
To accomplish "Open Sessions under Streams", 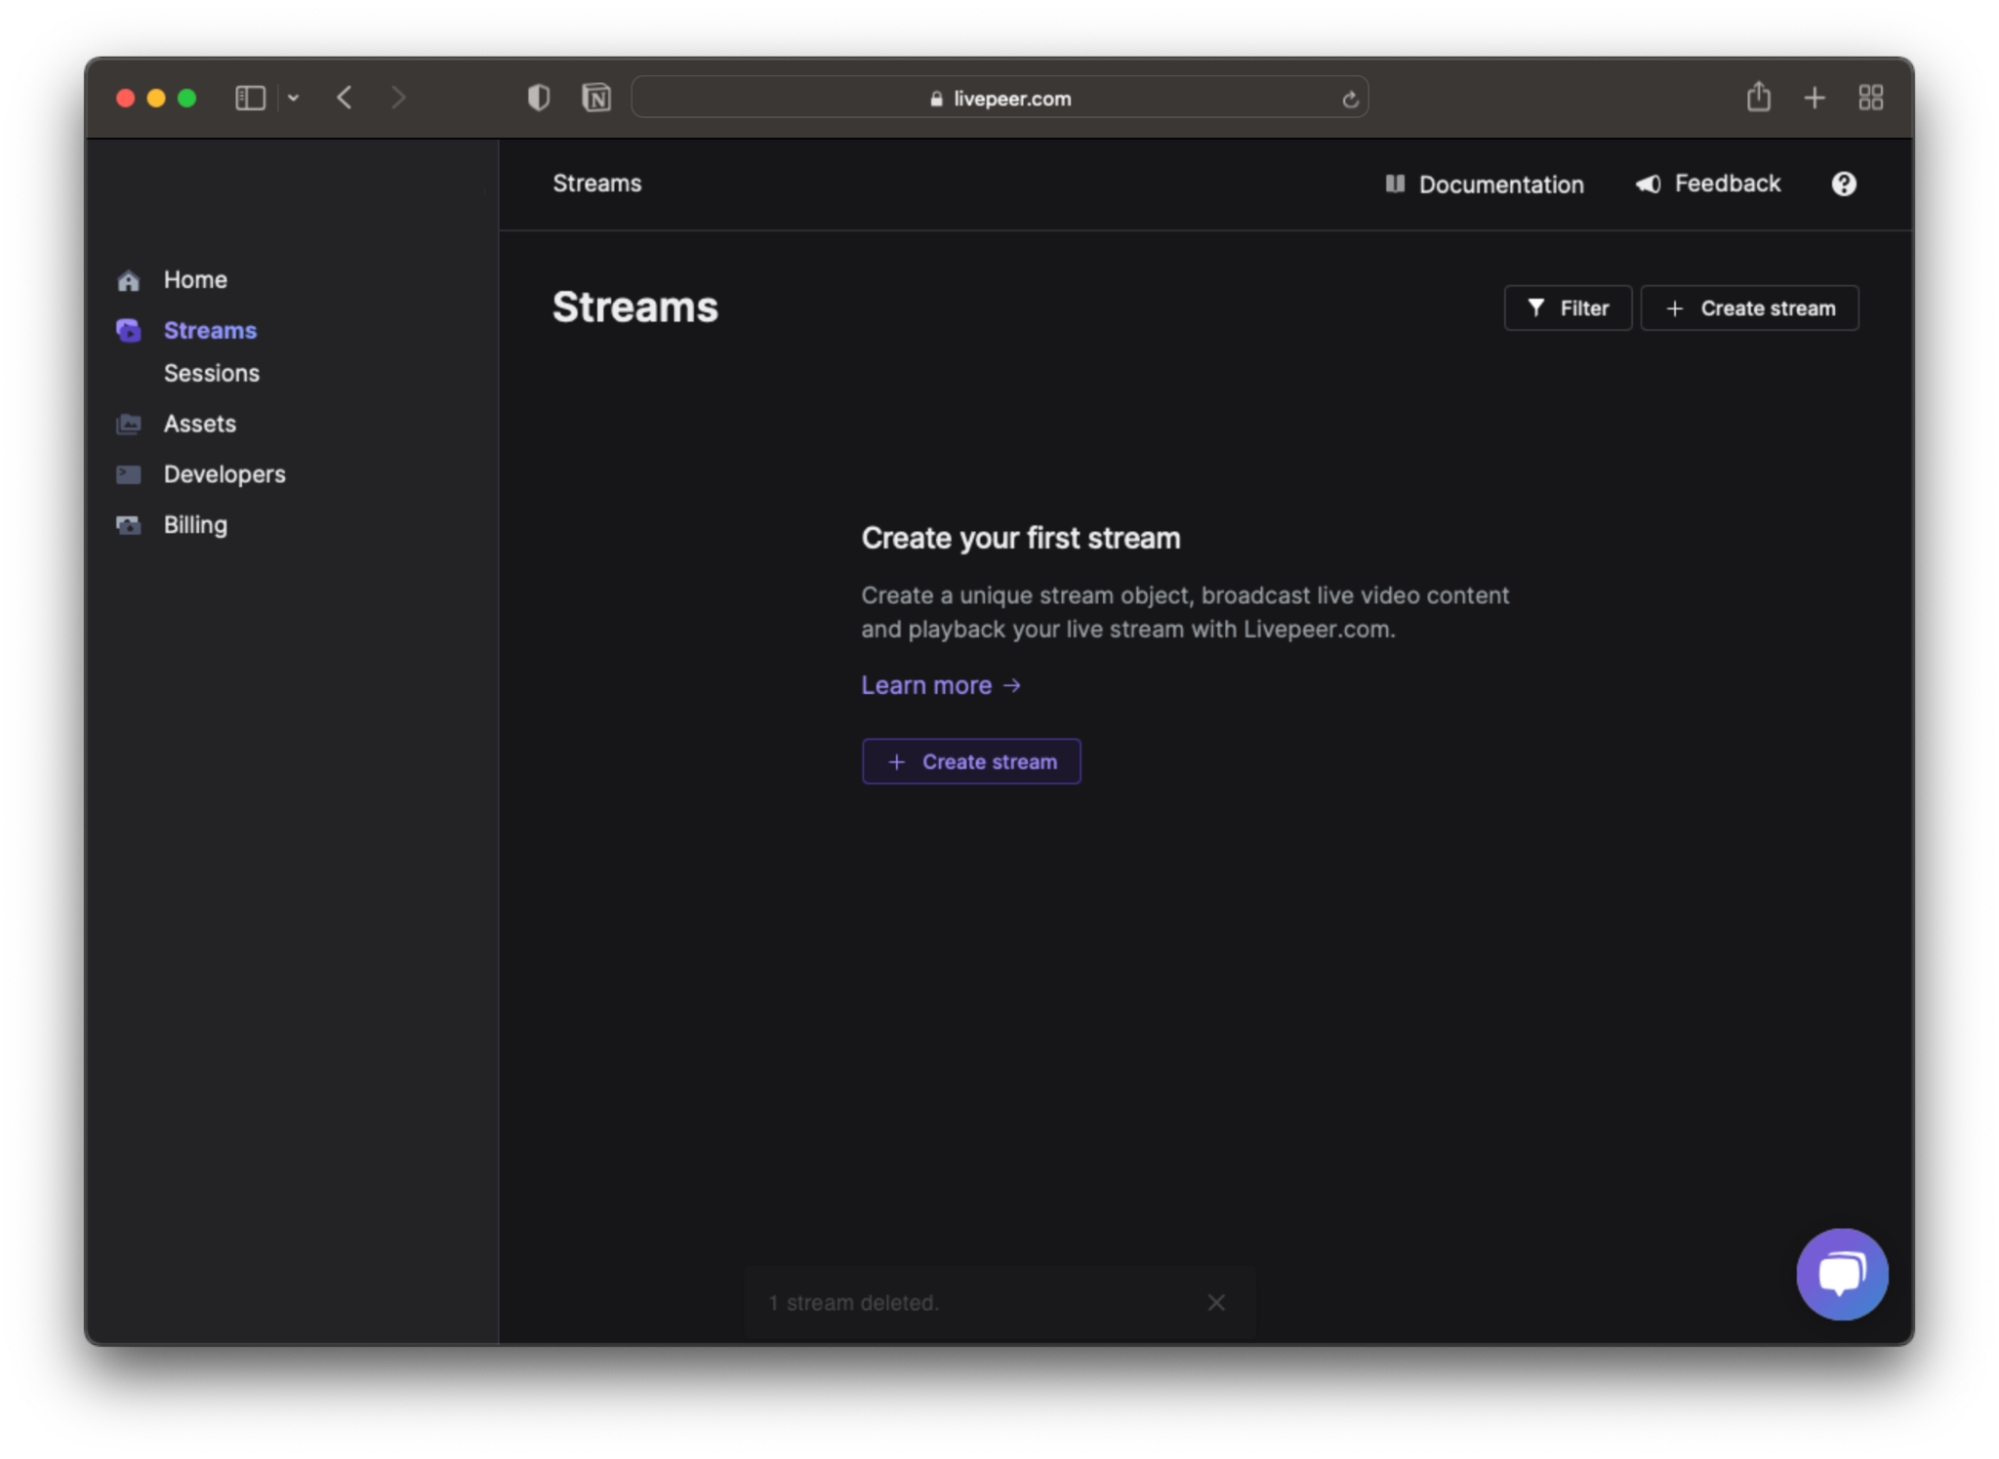I will click(211, 373).
